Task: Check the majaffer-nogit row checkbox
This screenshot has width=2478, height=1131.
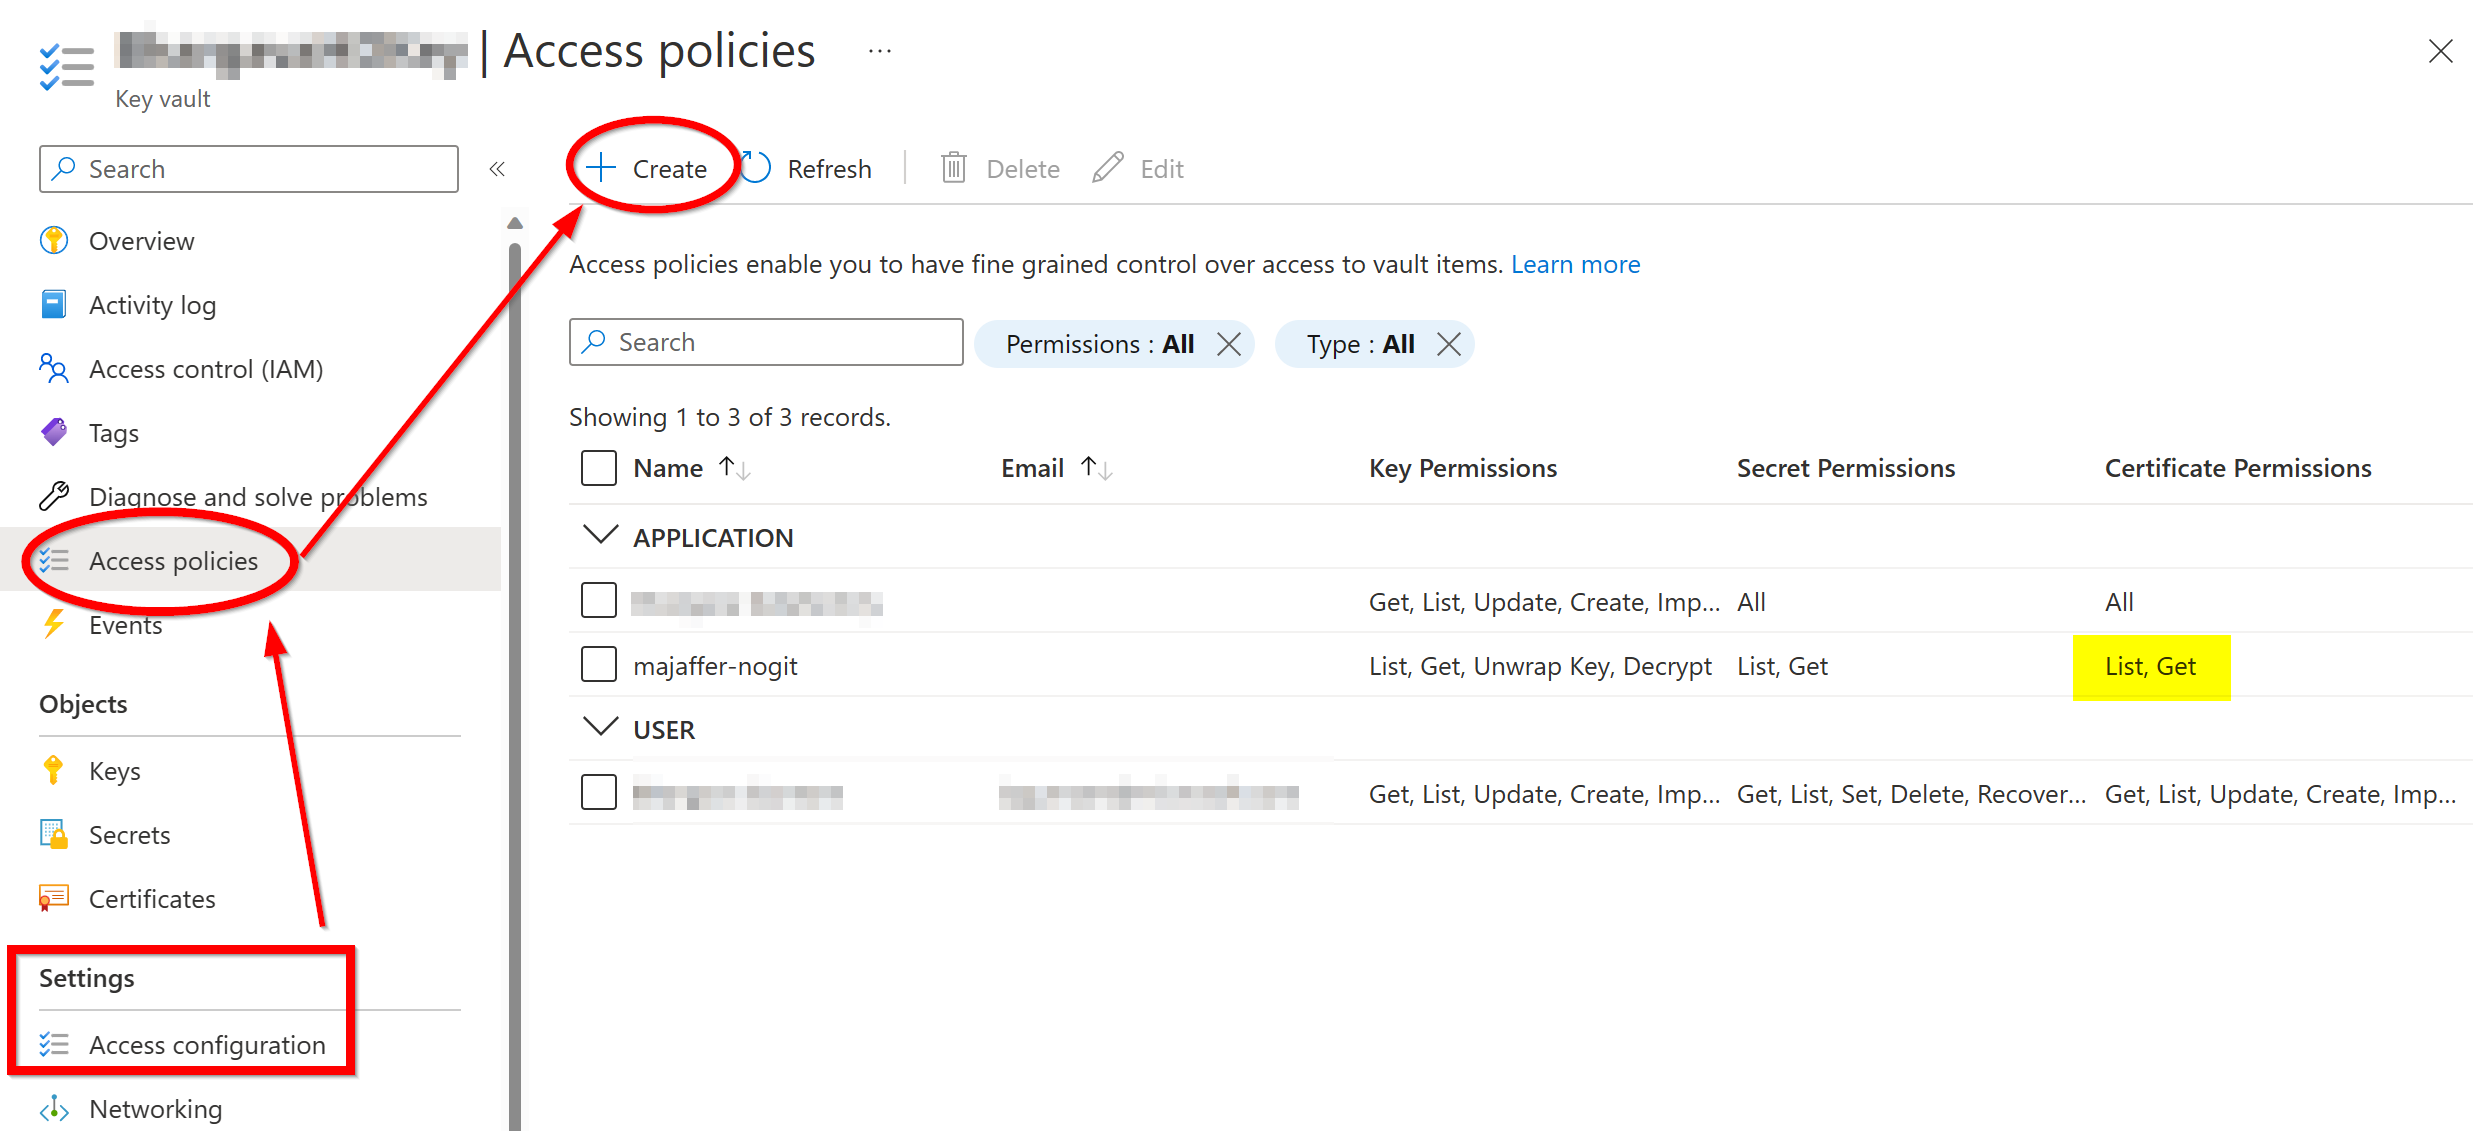Action: pos(598,663)
